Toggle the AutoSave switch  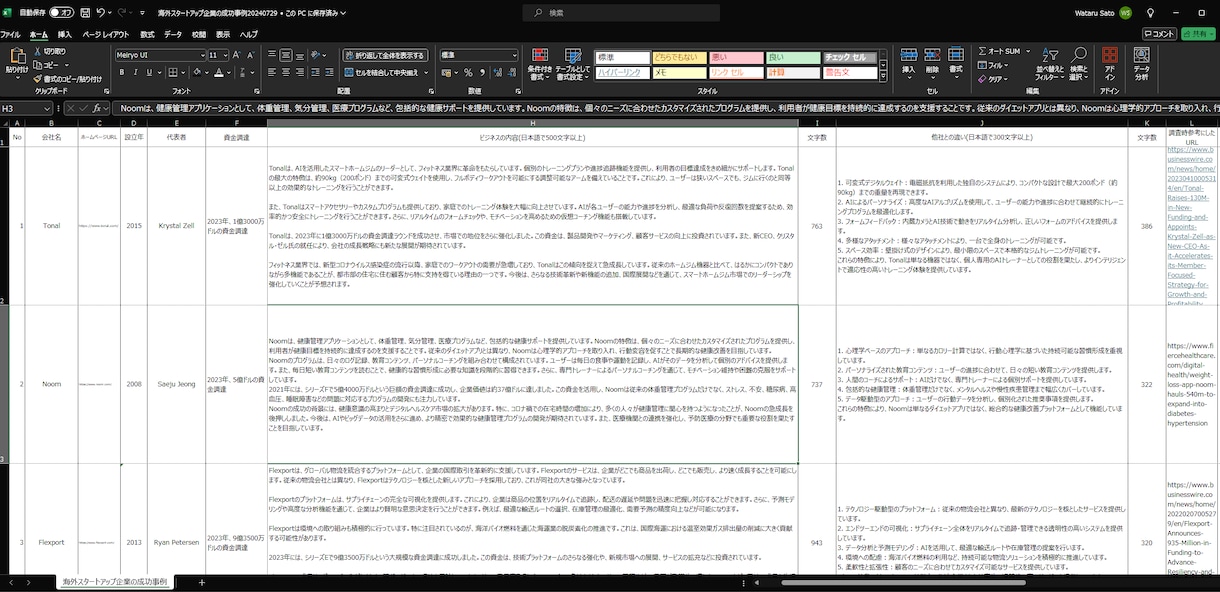(x=61, y=13)
